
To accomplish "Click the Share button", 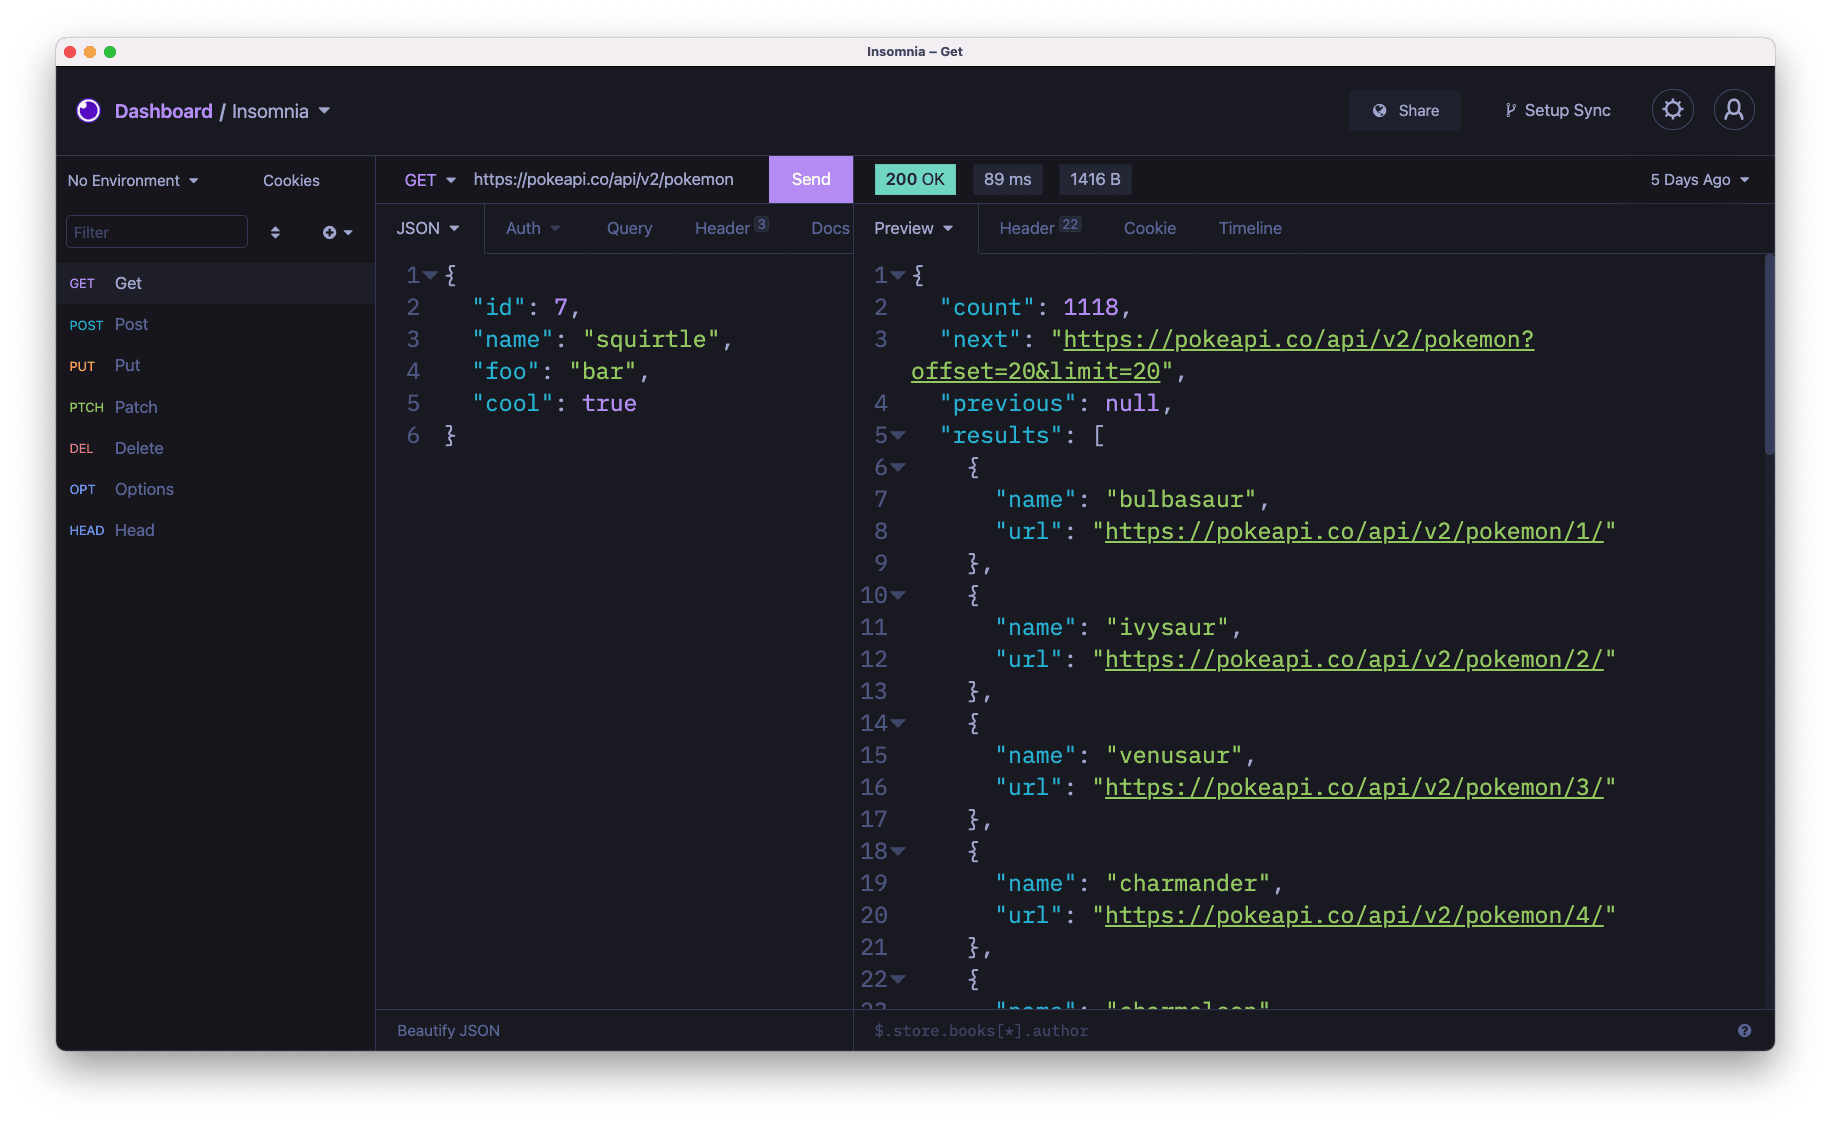I will click(1405, 110).
